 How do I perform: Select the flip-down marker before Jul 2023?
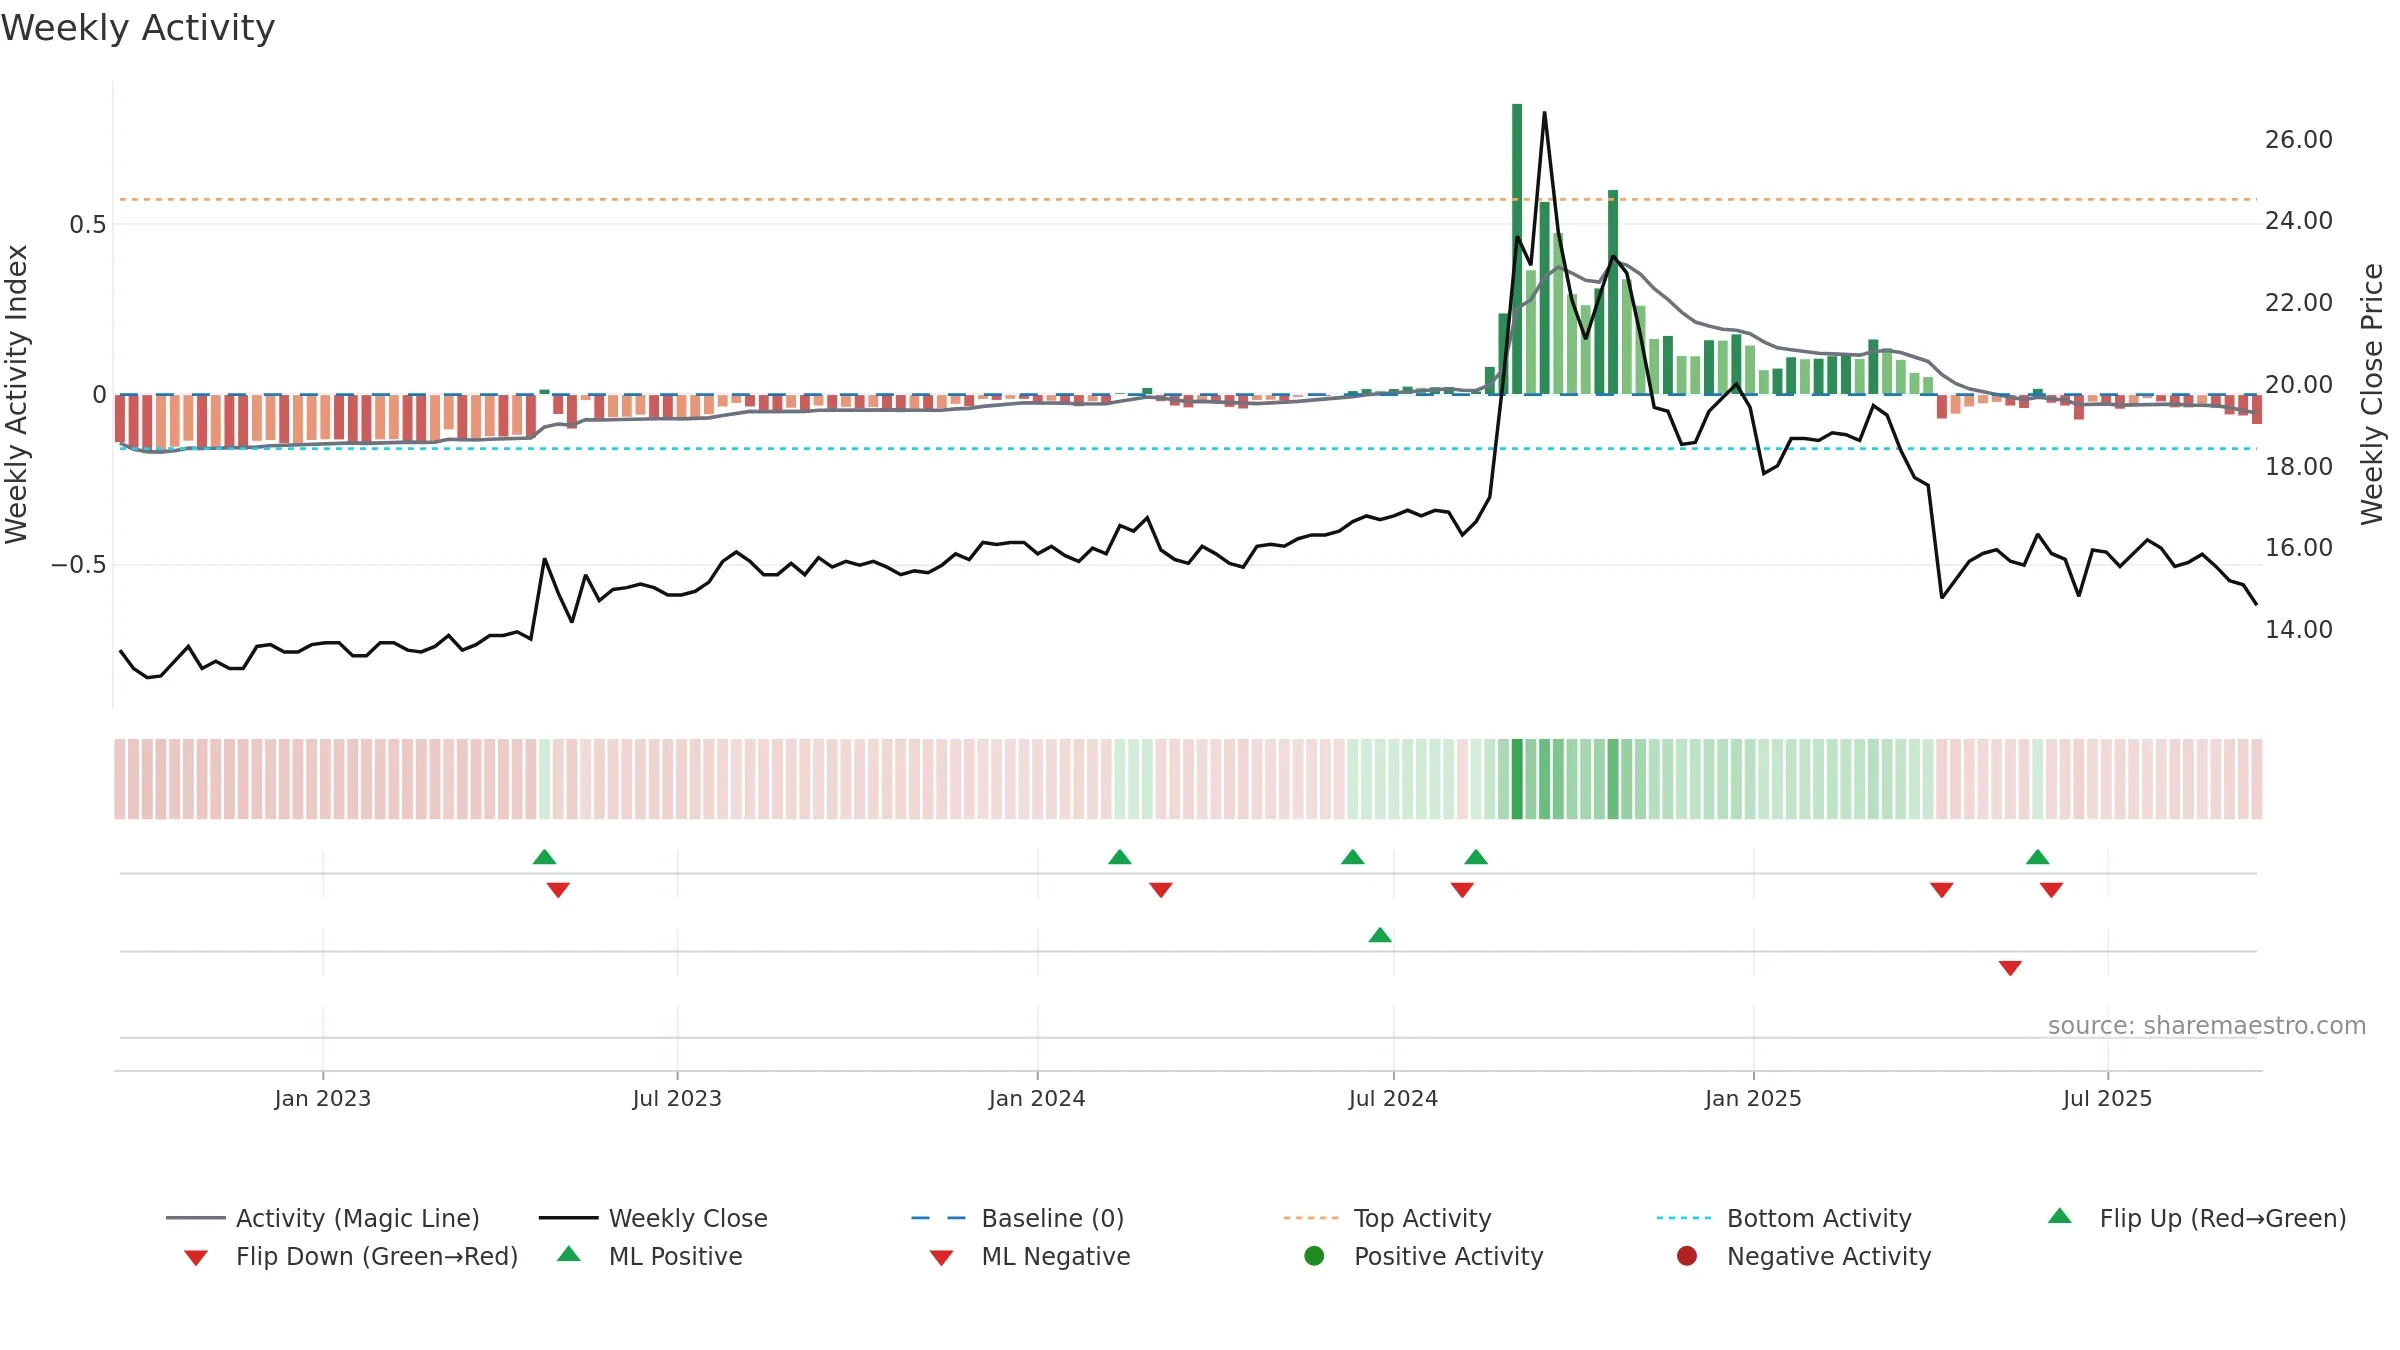tap(558, 890)
